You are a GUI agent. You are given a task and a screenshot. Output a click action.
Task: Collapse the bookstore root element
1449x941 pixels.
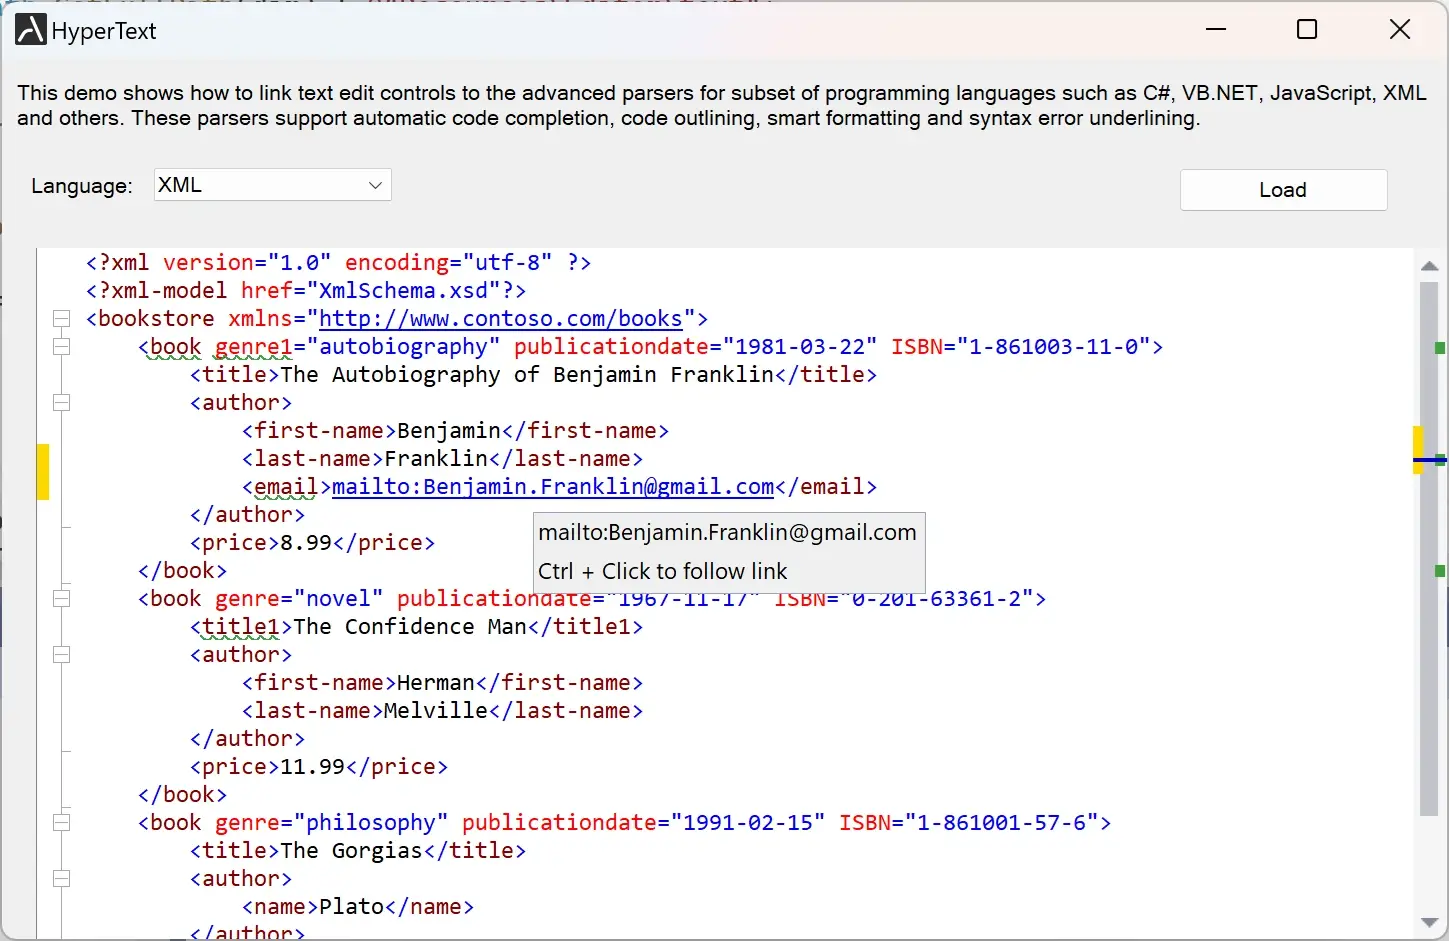(x=61, y=318)
